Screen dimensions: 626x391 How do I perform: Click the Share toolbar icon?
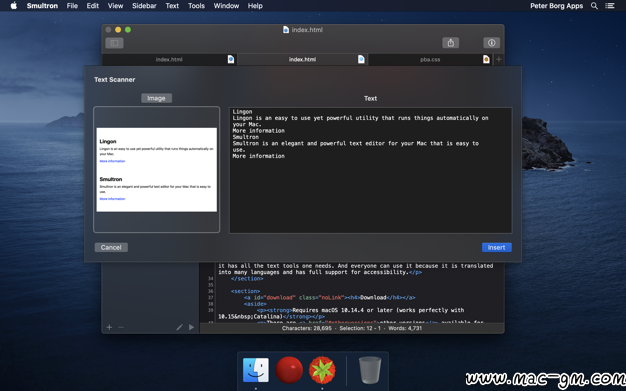(x=450, y=43)
